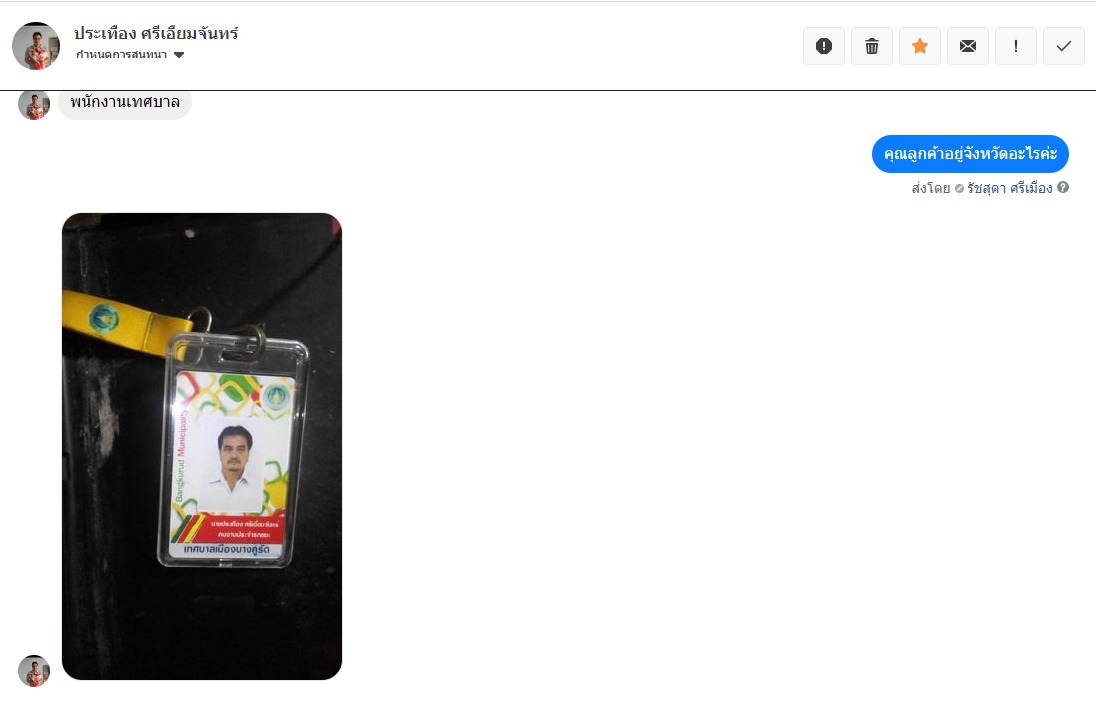Toggle the orange star on this conversation
1096x709 pixels.
click(x=920, y=46)
